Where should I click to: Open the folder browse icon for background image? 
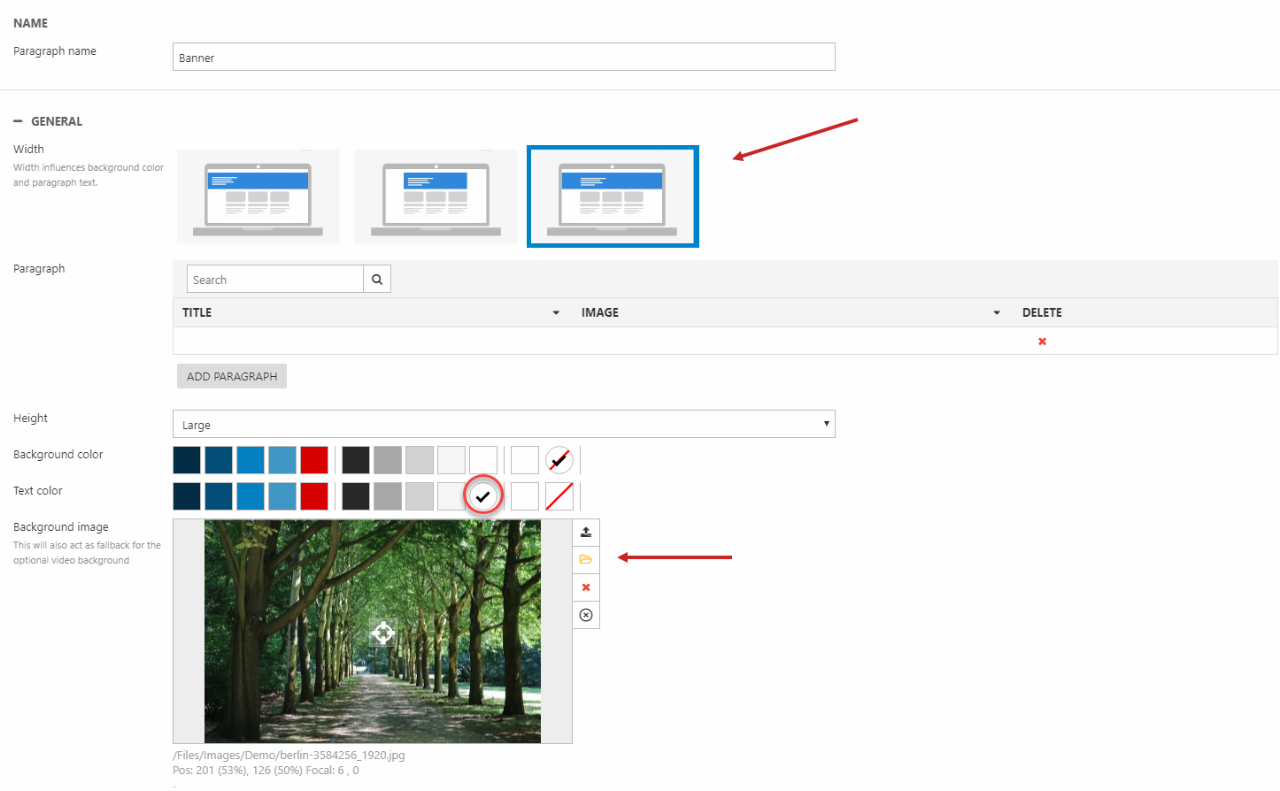[x=586, y=559]
